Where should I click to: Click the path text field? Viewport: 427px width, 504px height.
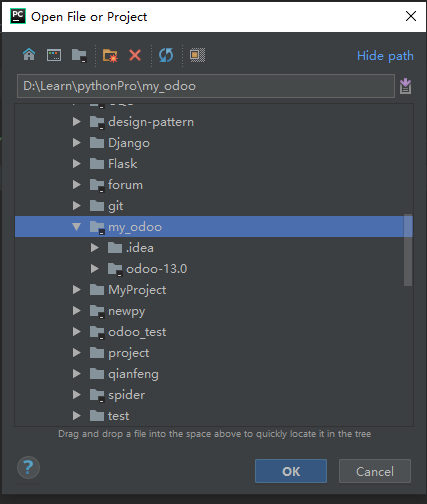click(x=206, y=86)
